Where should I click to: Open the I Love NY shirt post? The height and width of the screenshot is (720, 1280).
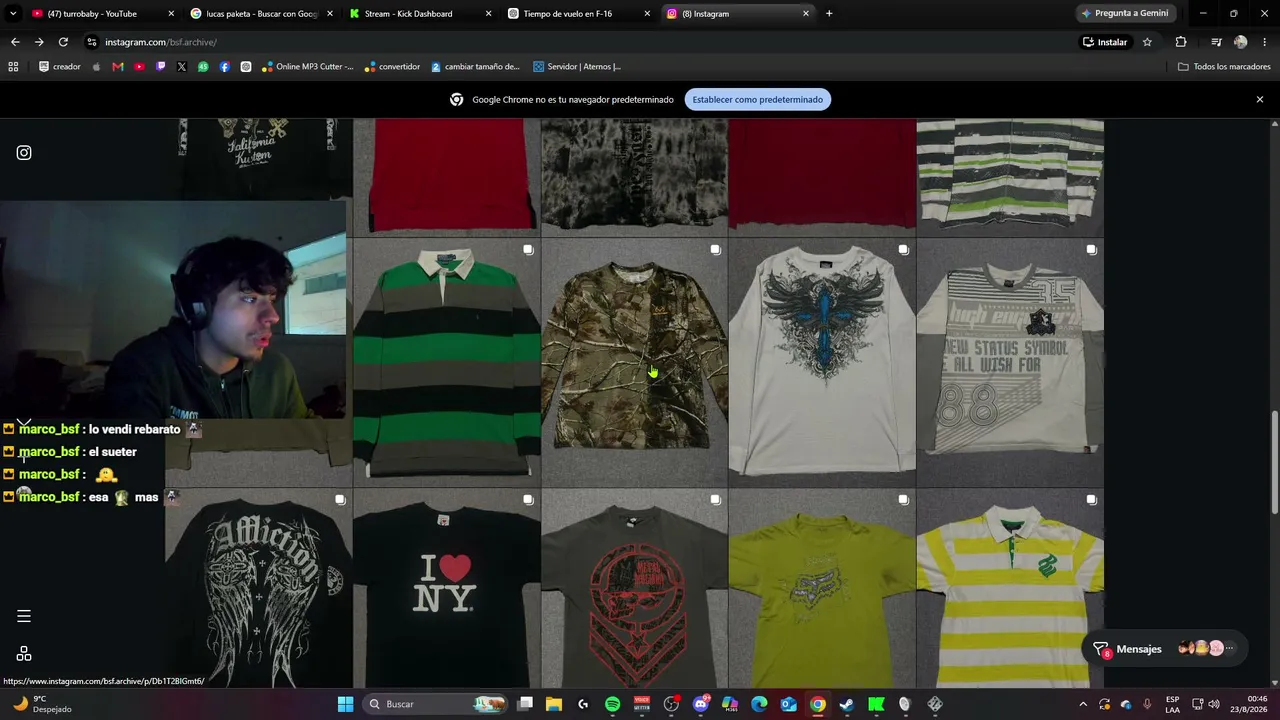pyautogui.click(x=446, y=588)
